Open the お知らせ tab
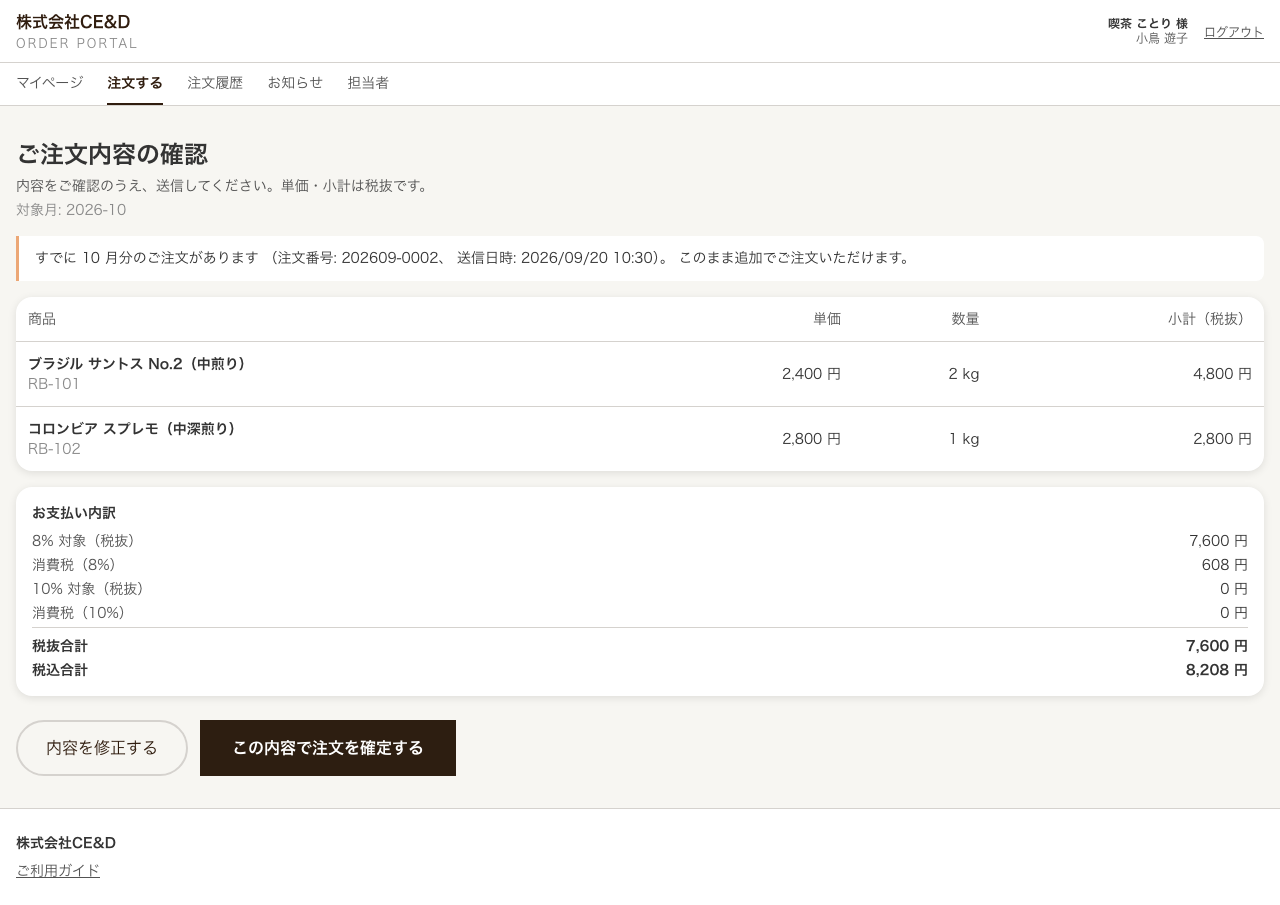Viewport: 1280px width, 905px height. click(x=295, y=83)
